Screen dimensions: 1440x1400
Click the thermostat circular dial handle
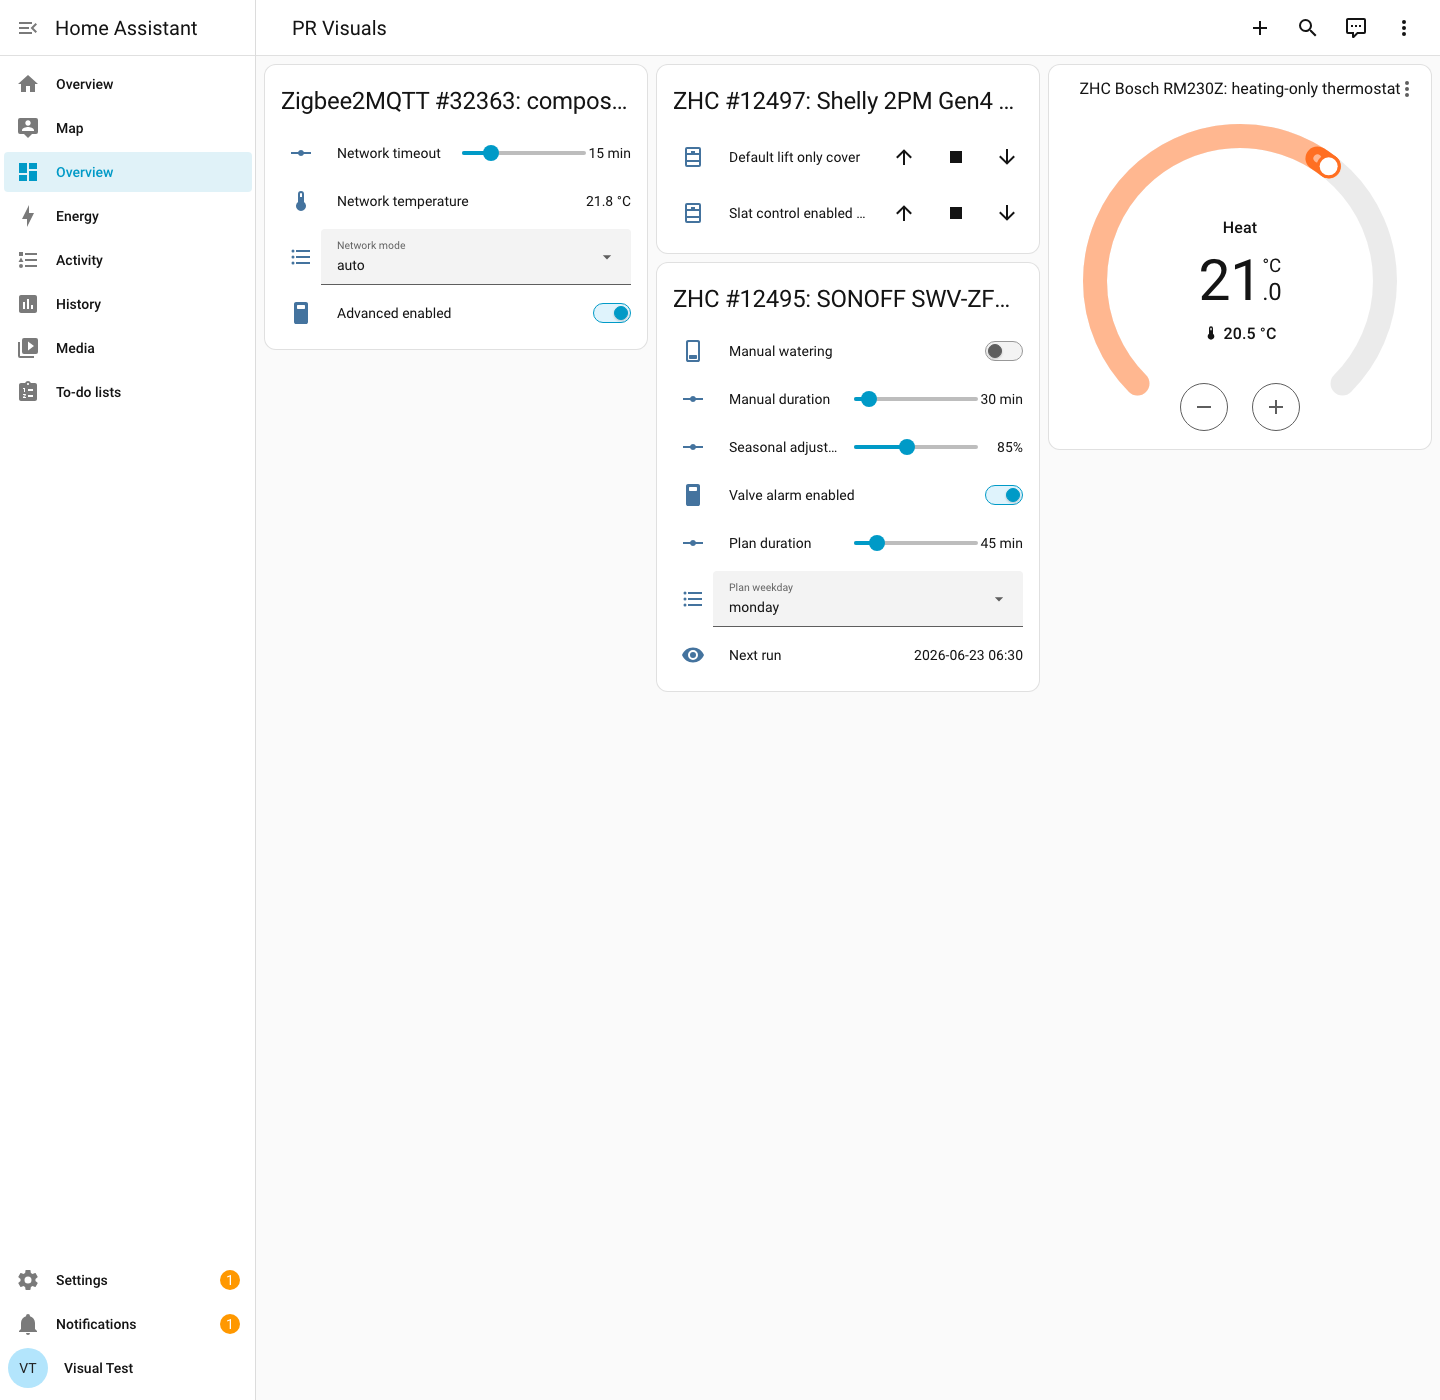point(1328,166)
